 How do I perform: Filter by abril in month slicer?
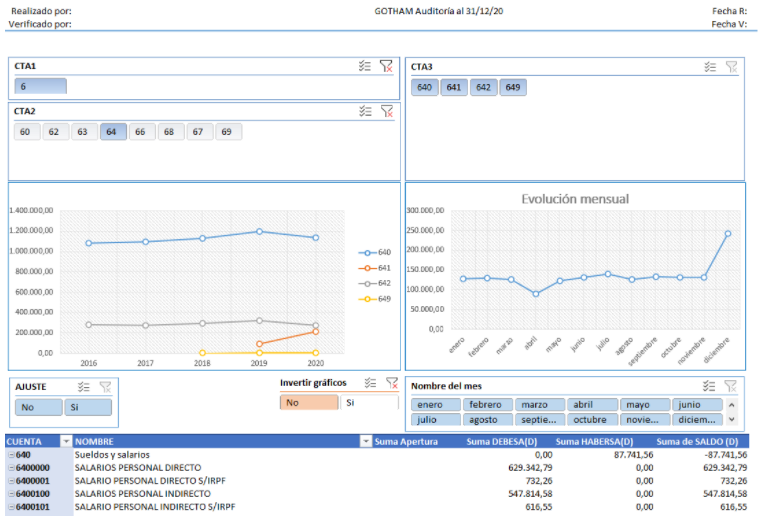593,404
